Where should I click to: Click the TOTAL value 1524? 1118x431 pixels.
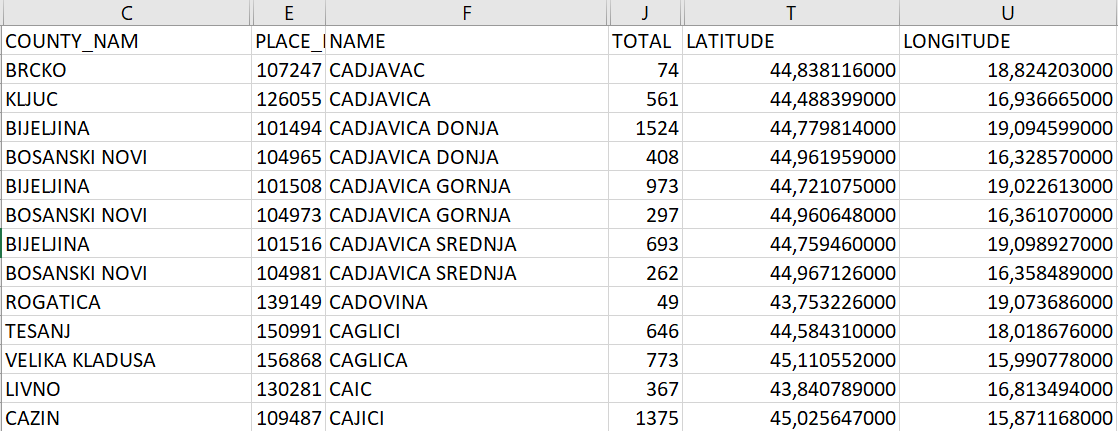coord(645,128)
